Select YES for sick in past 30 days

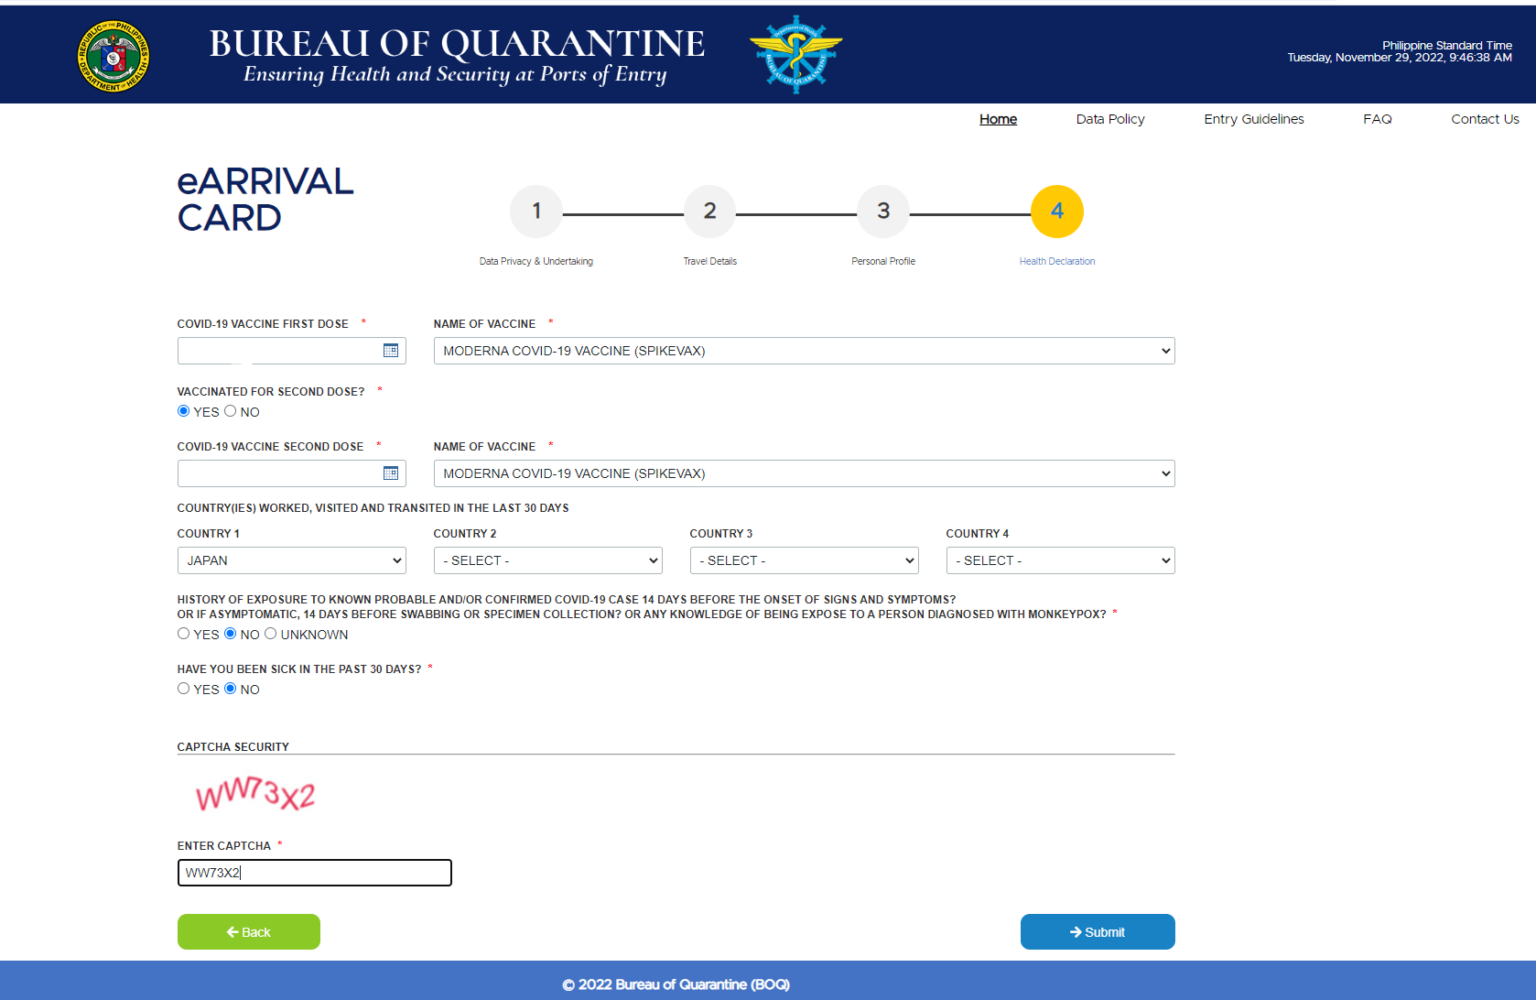184,688
